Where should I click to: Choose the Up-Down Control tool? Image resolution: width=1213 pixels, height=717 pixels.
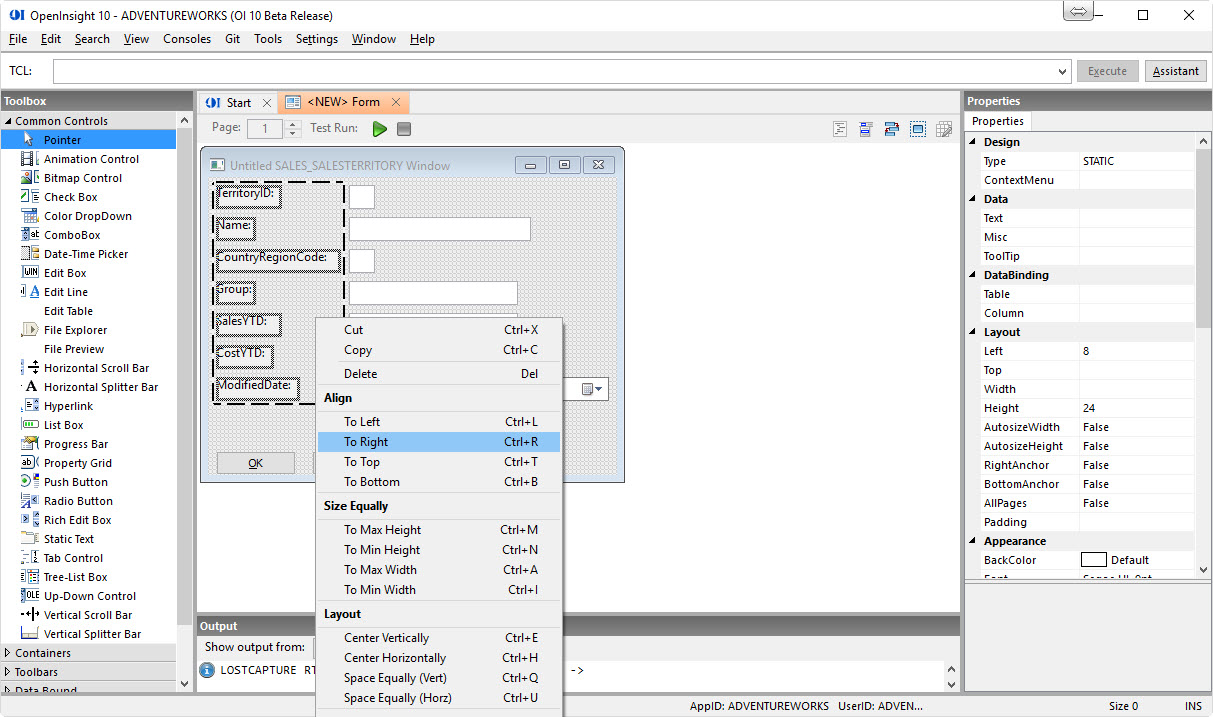coord(88,596)
